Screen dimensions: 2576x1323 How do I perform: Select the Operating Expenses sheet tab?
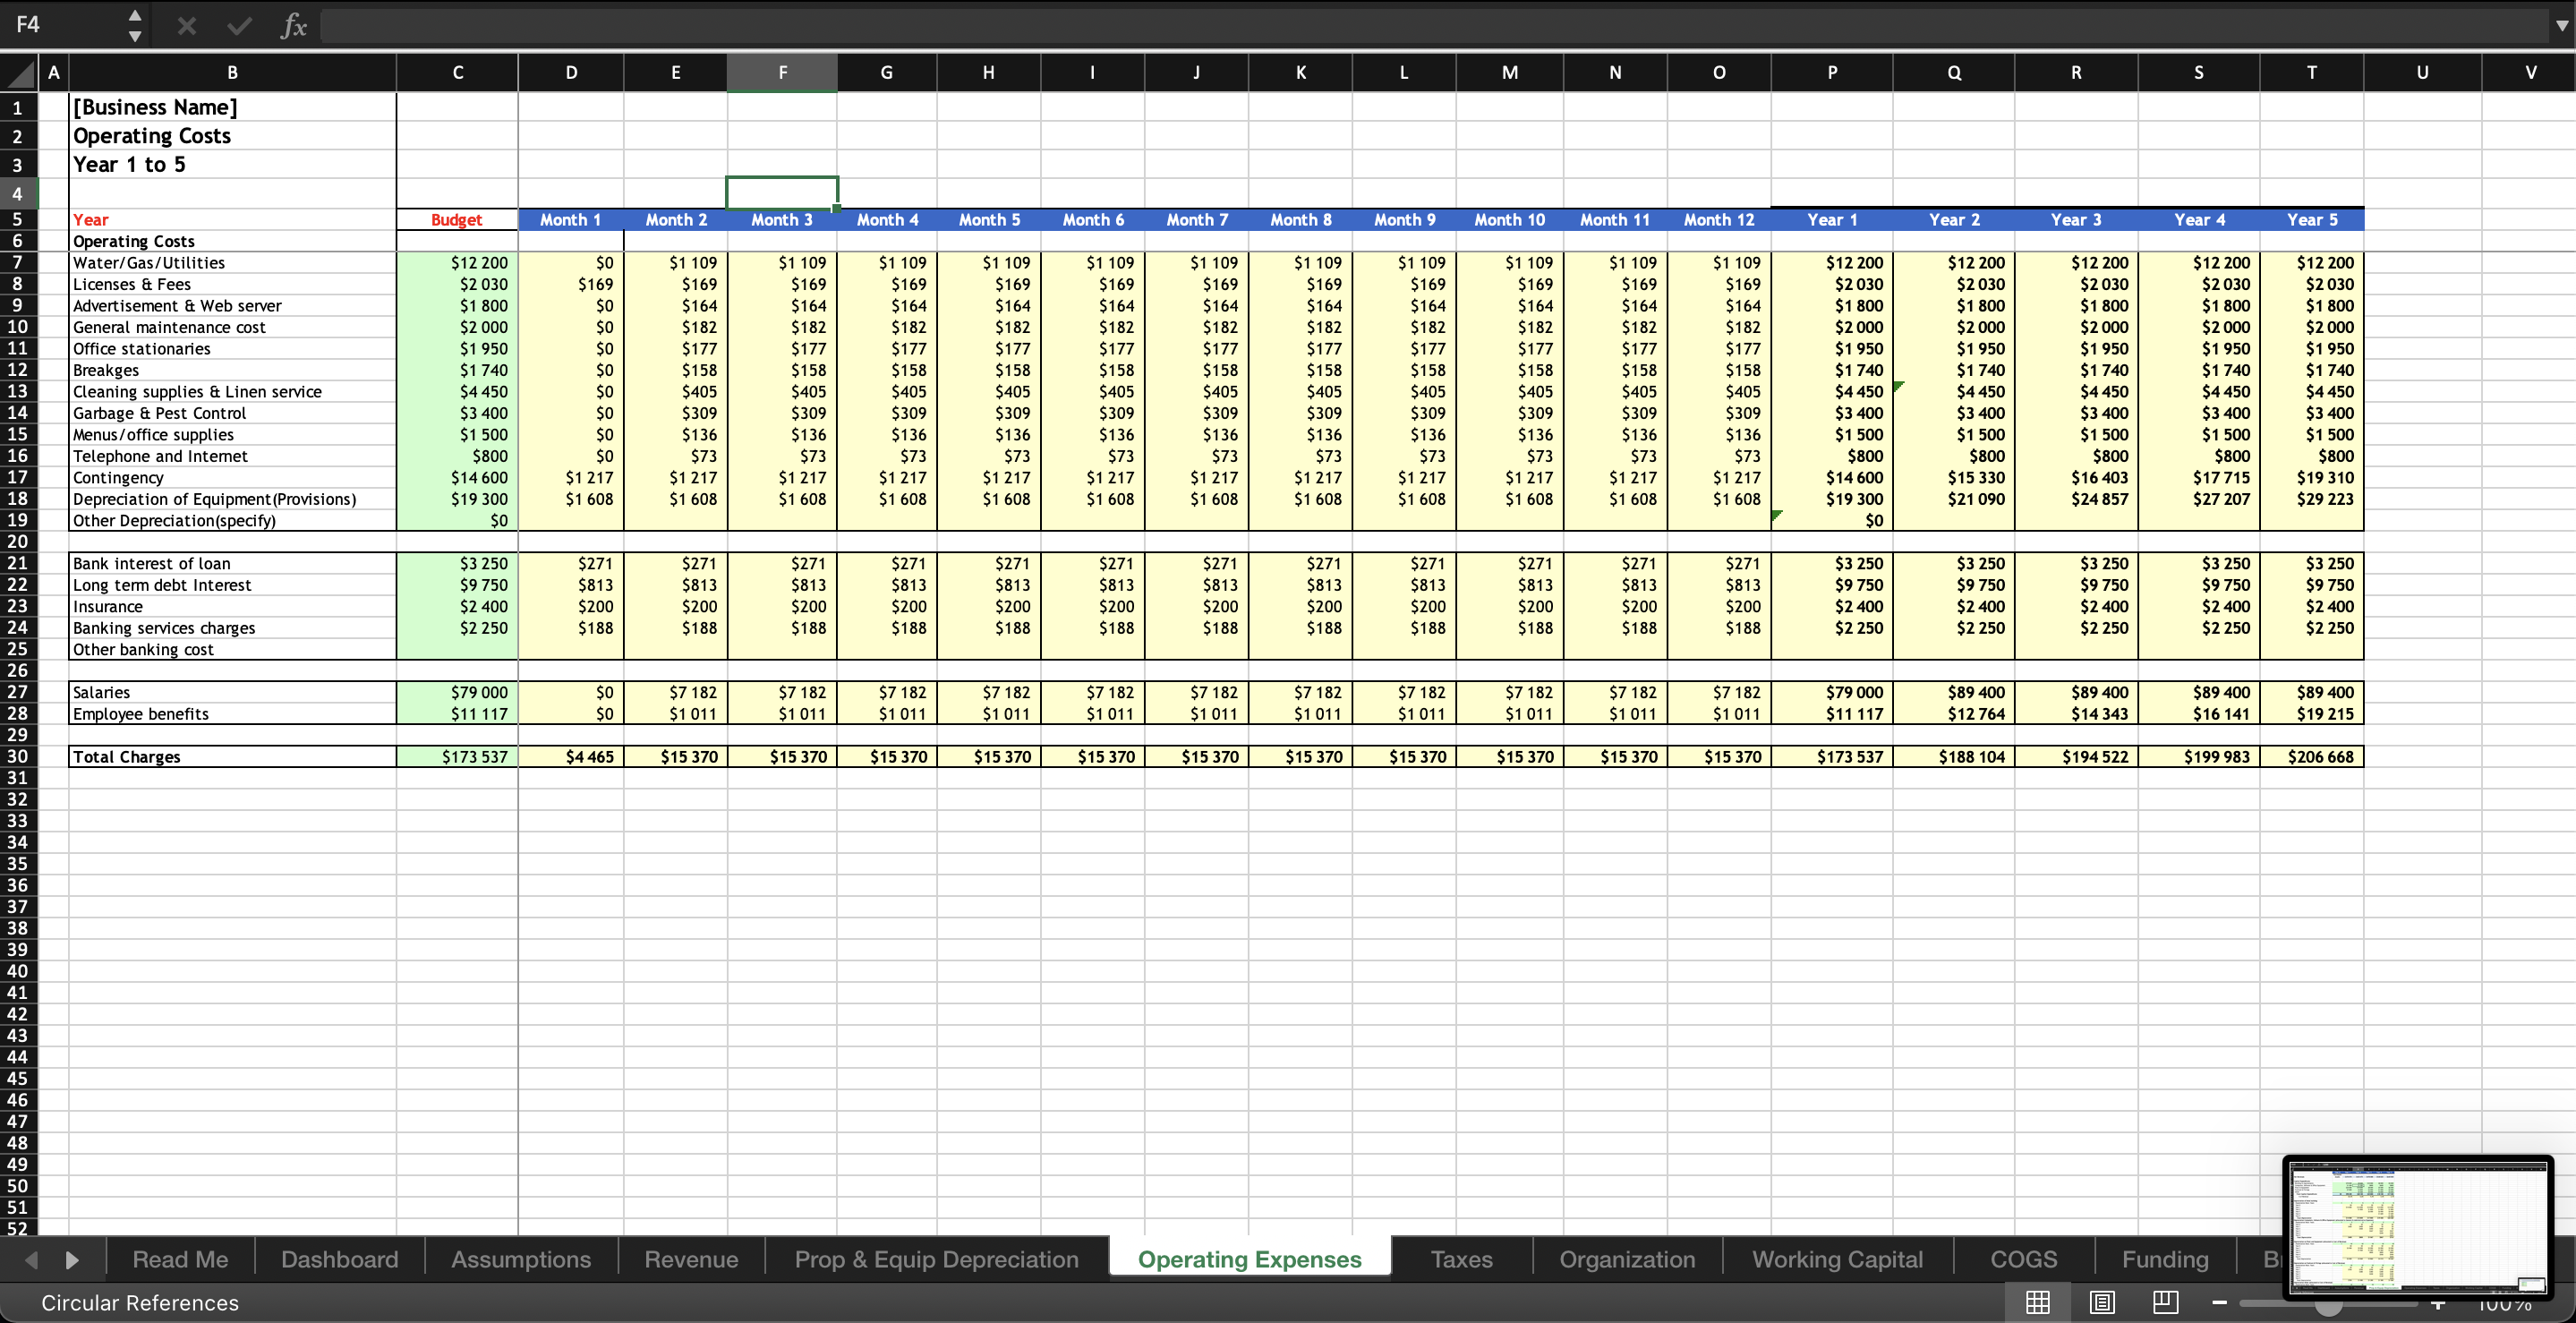(1249, 1259)
